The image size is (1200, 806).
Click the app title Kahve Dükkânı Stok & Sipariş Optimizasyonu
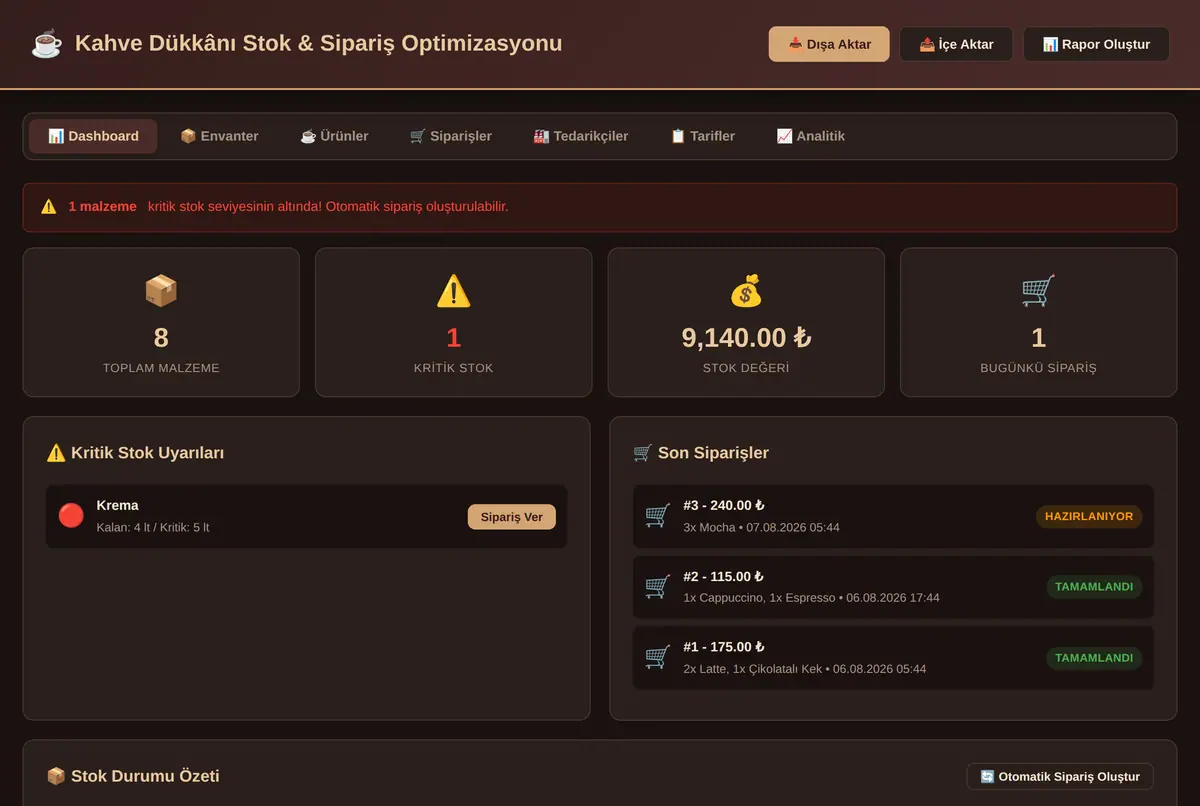318,44
